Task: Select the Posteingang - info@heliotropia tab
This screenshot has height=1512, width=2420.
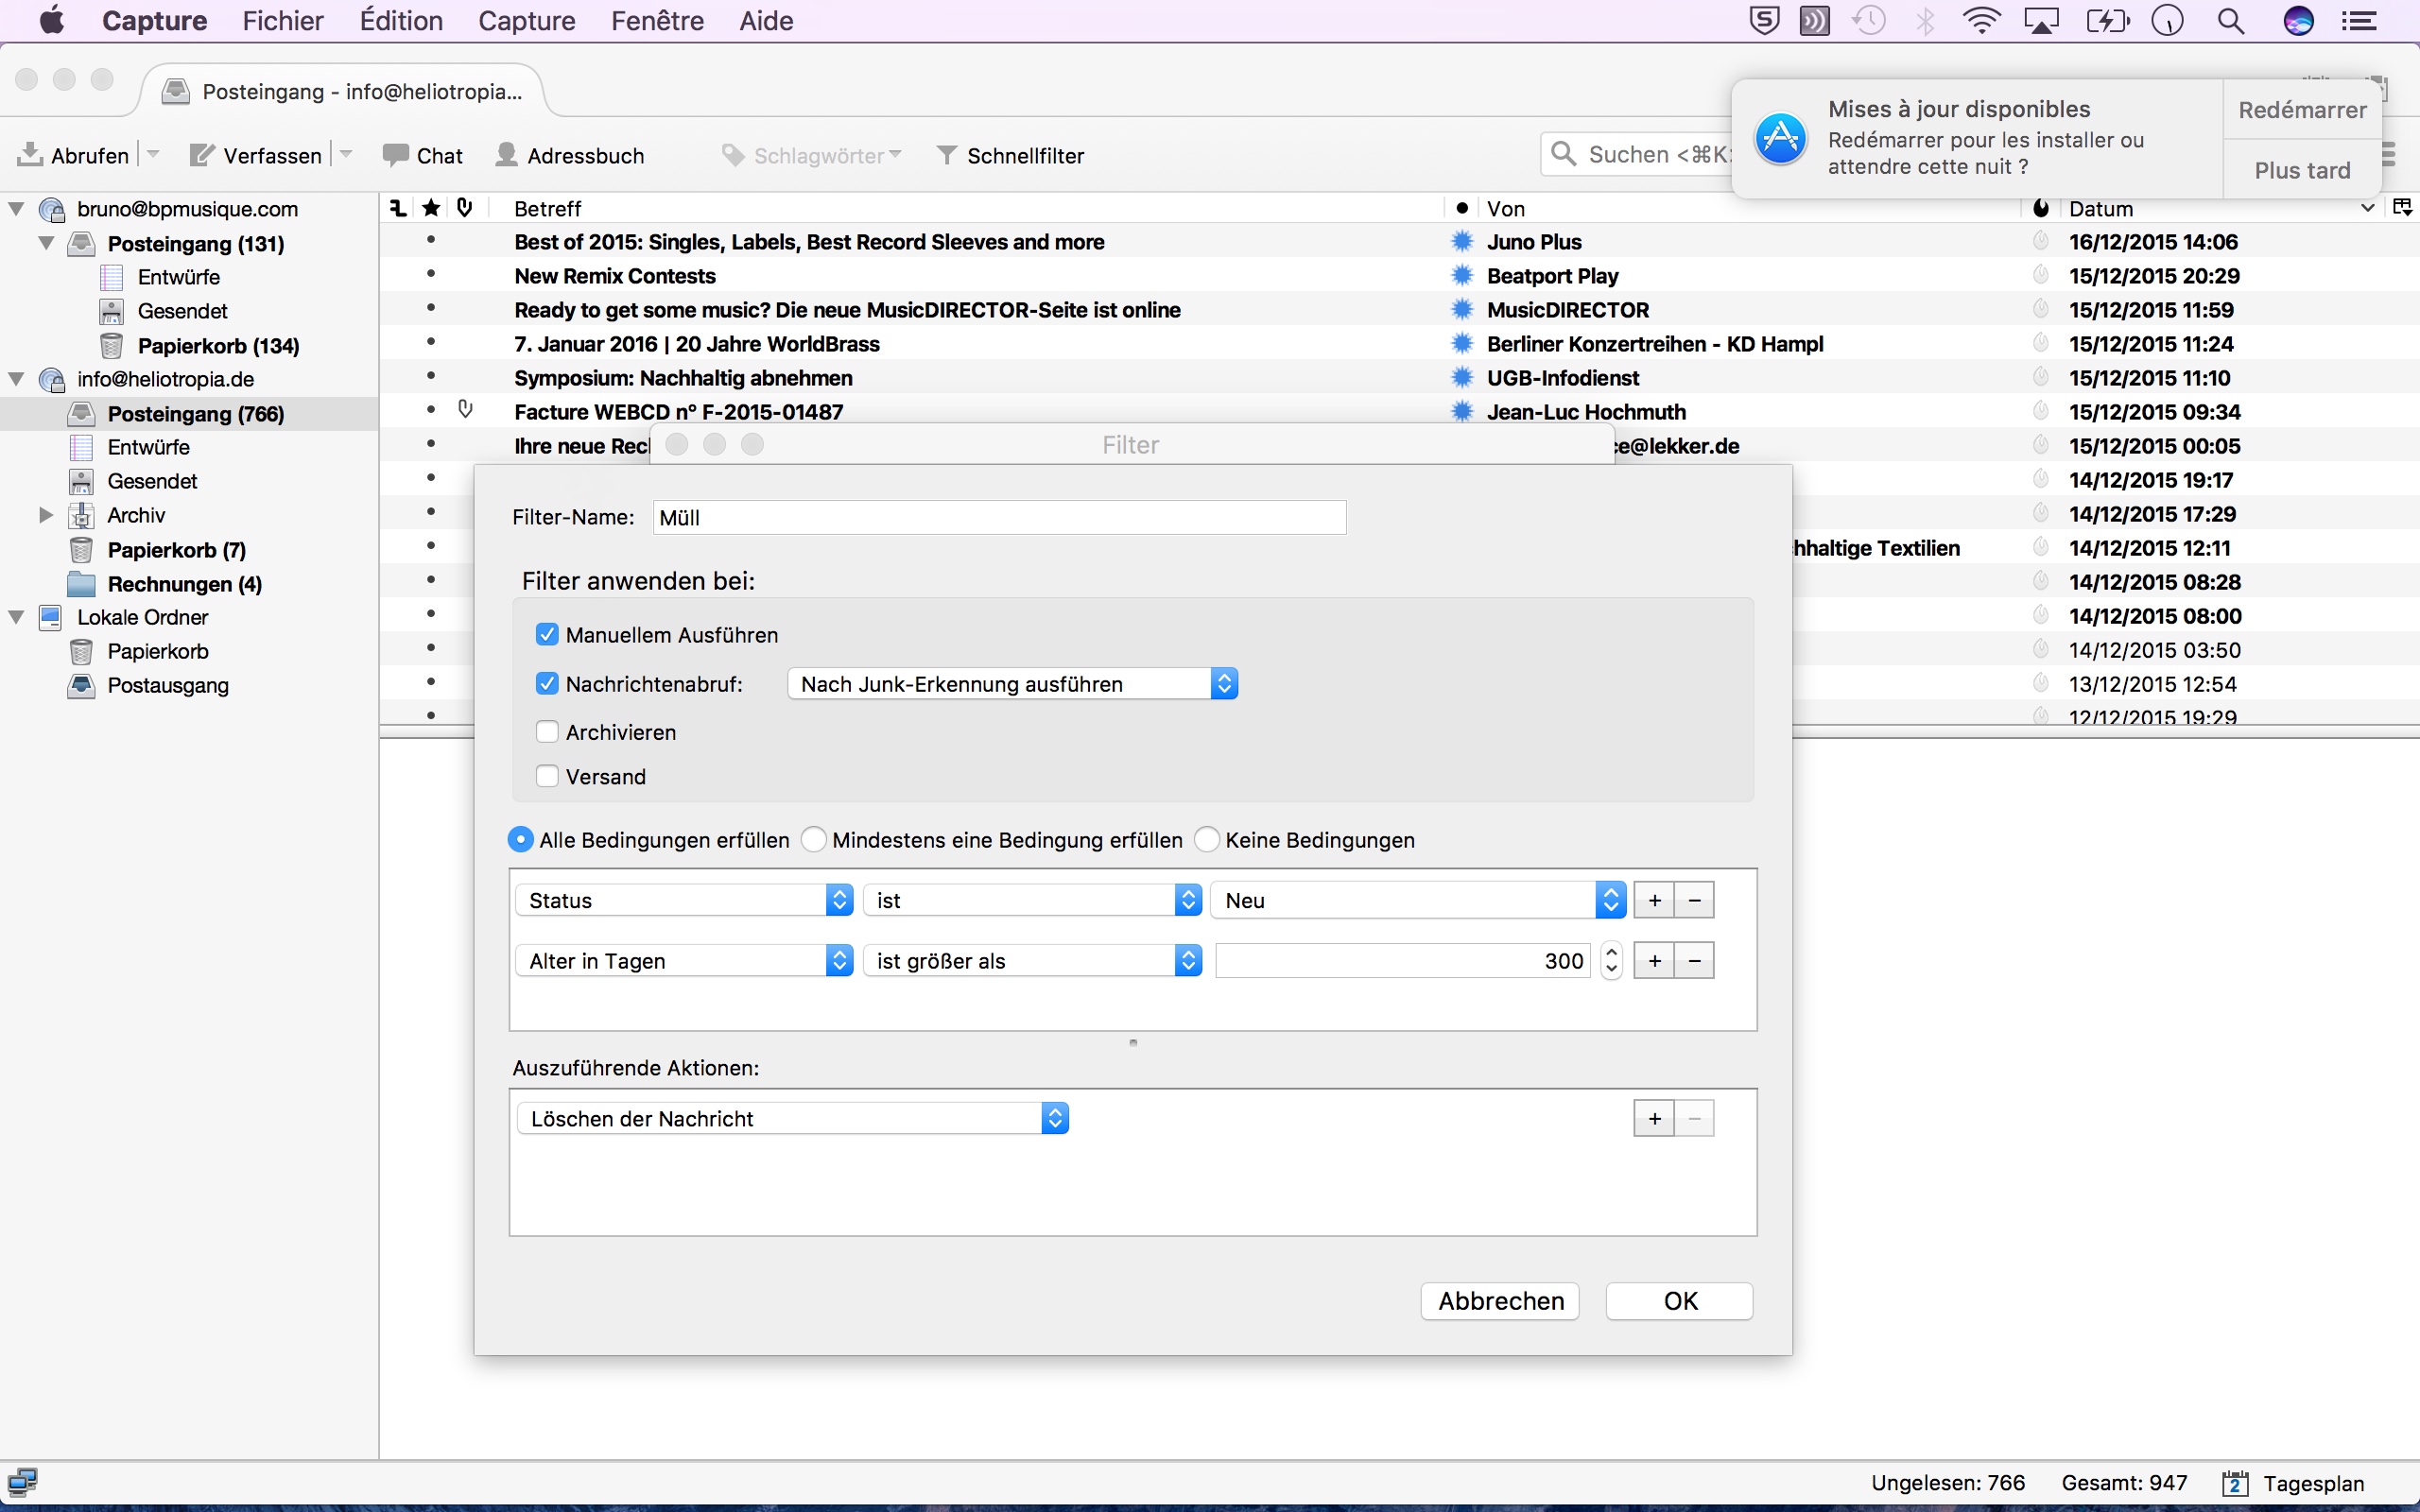Action: [345, 91]
